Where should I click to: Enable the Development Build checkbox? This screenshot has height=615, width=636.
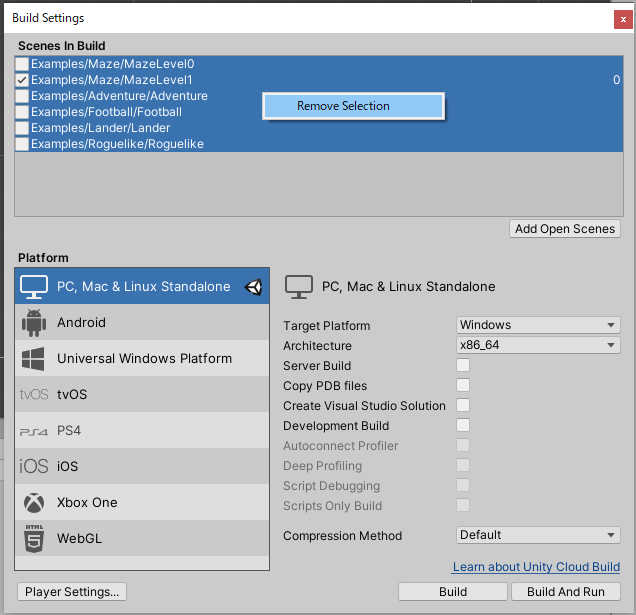click(463, 425)
